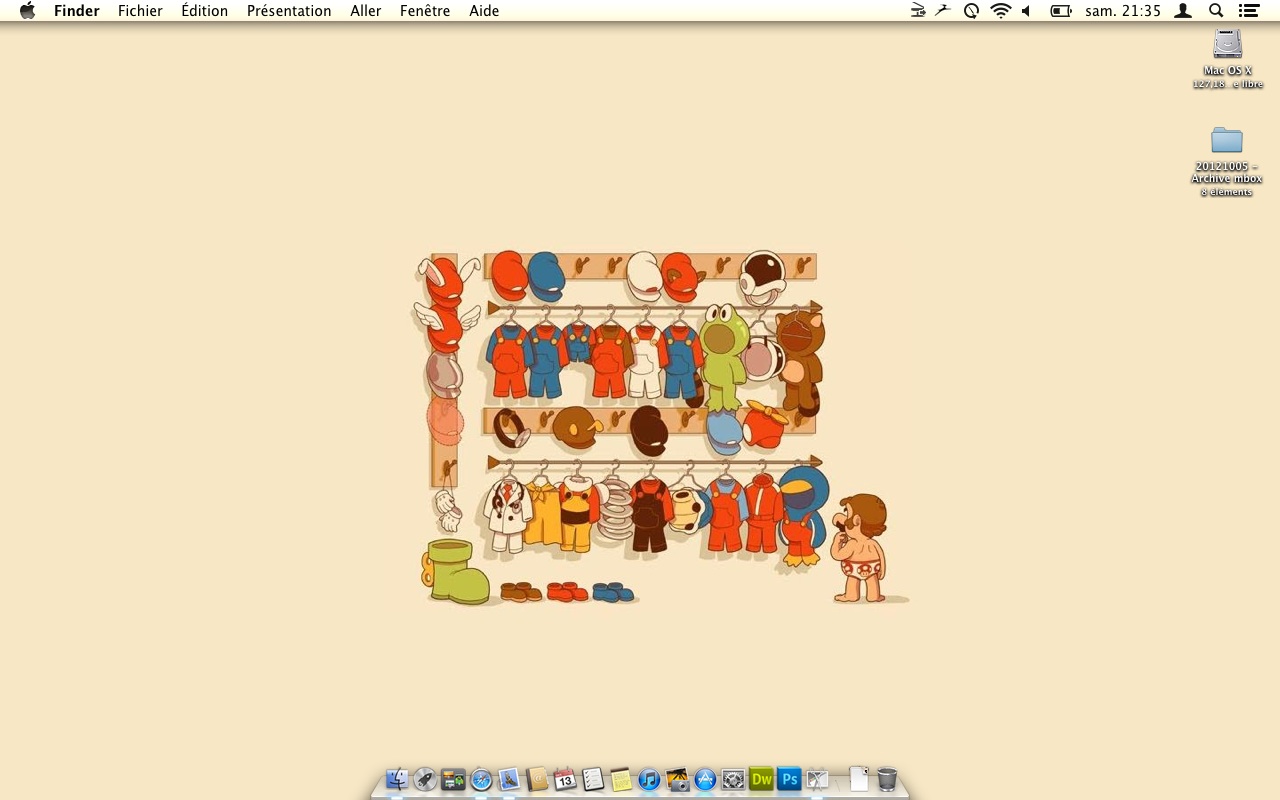
Task: Open System Preferences gear icon
Action: click(734, 779)
